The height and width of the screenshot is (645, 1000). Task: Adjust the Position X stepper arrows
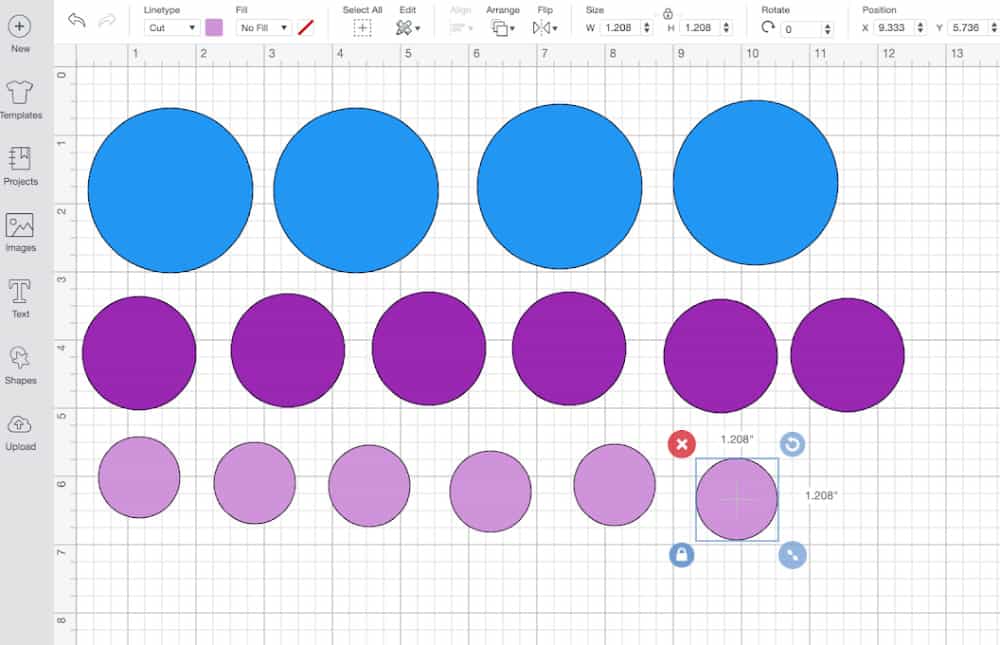click(x=920, y=27)
